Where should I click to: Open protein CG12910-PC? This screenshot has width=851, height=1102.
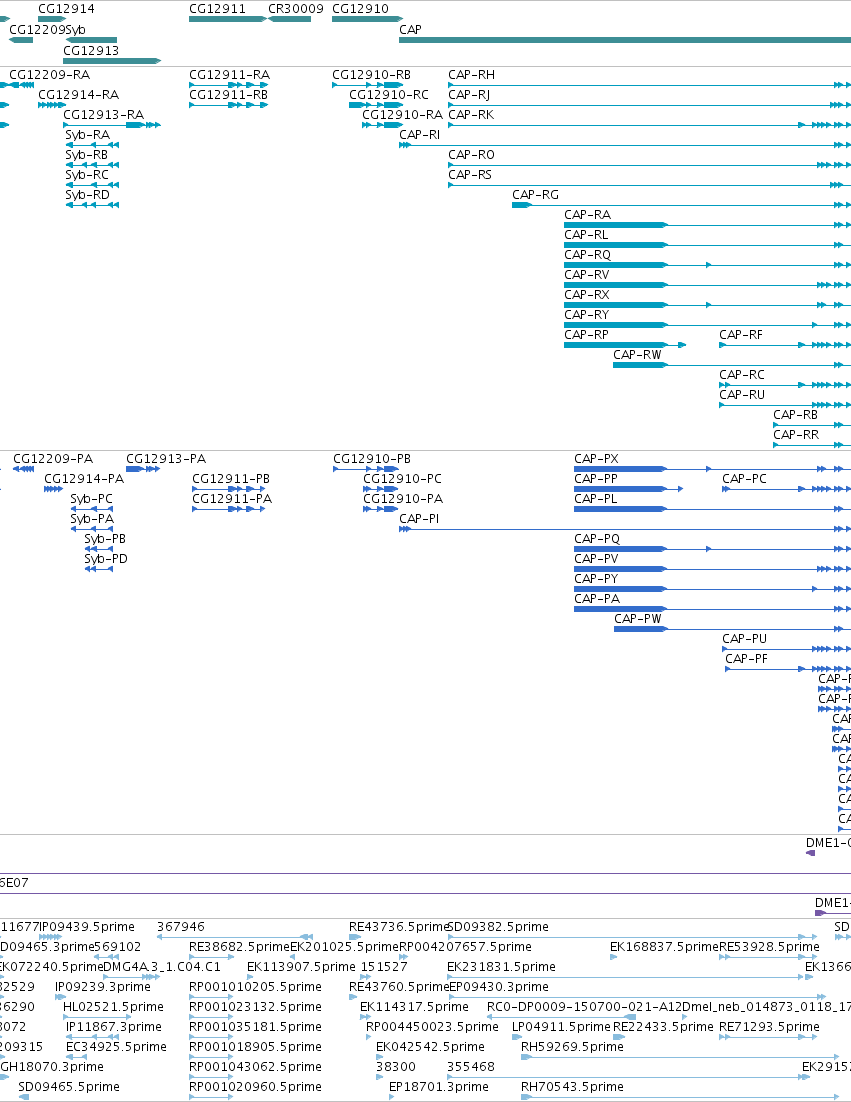(403, 479)
